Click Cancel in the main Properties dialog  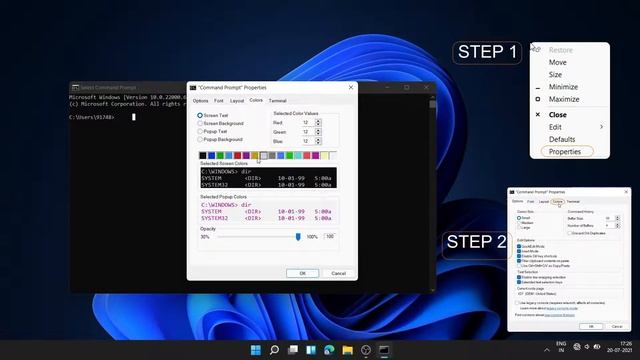pyautogui.click(x=338, y=273)
